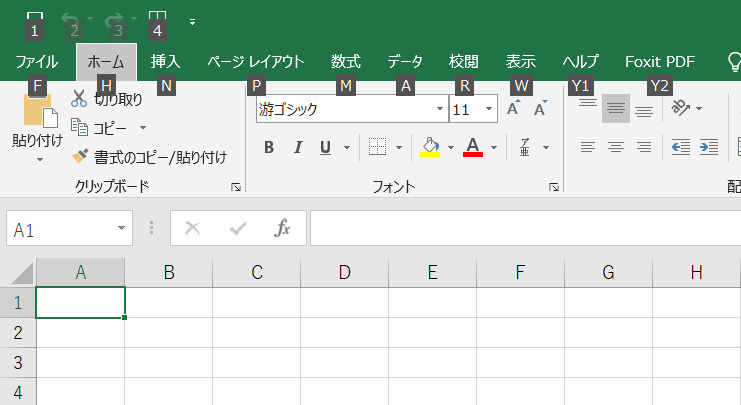The width and height of the screenshot is (741, 405).
Task: Click the increase font size icon
Action: click(x=513, y=109)
